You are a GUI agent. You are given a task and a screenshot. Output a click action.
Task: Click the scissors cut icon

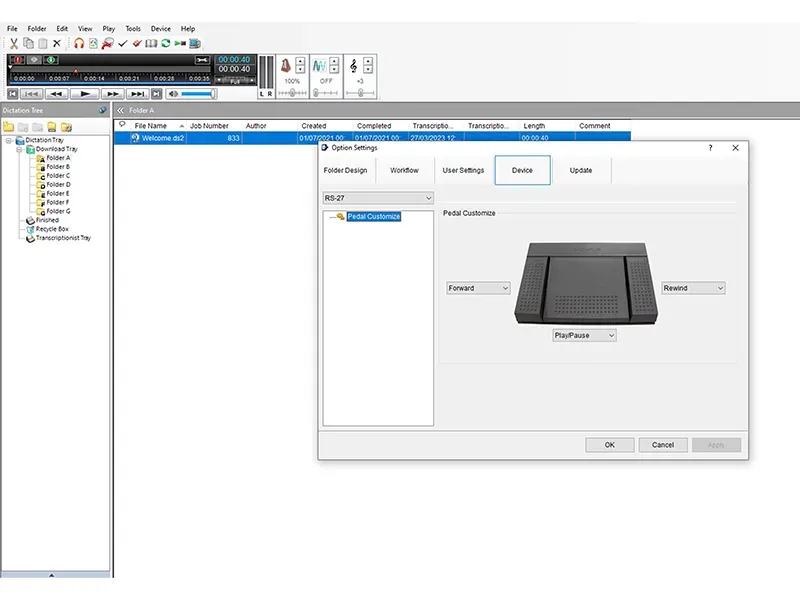(x=13, y=43)
